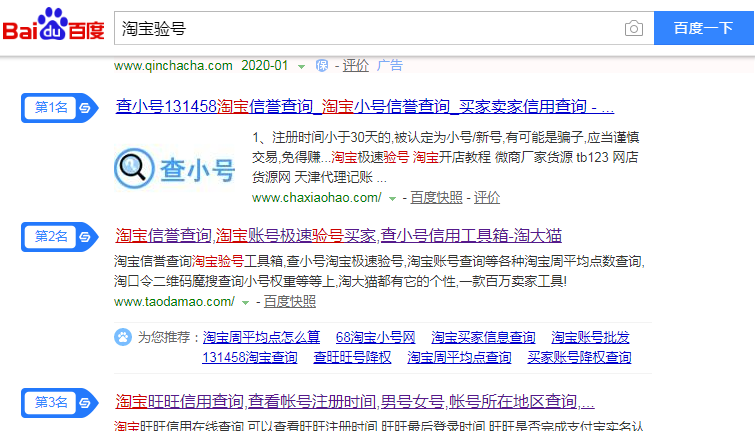Open www.qinchacha.com URL text
Screen dimensions: 755x431
tap(173, 65)
